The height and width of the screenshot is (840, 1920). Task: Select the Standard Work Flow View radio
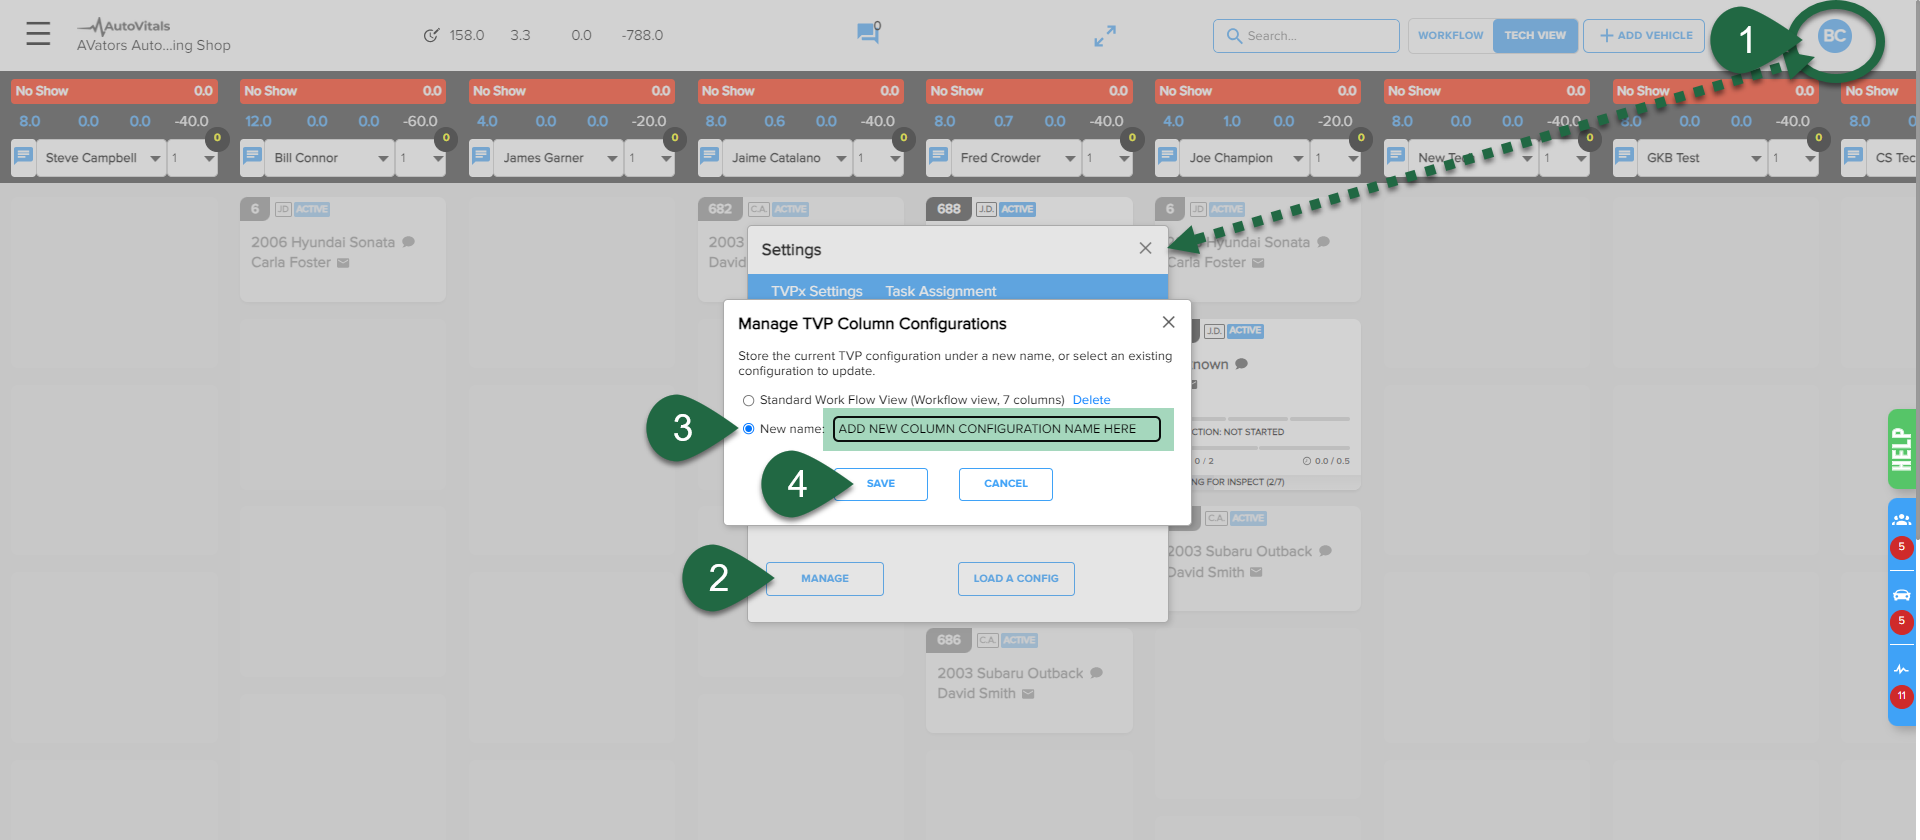pyautogui.click(x=748, y=400)
